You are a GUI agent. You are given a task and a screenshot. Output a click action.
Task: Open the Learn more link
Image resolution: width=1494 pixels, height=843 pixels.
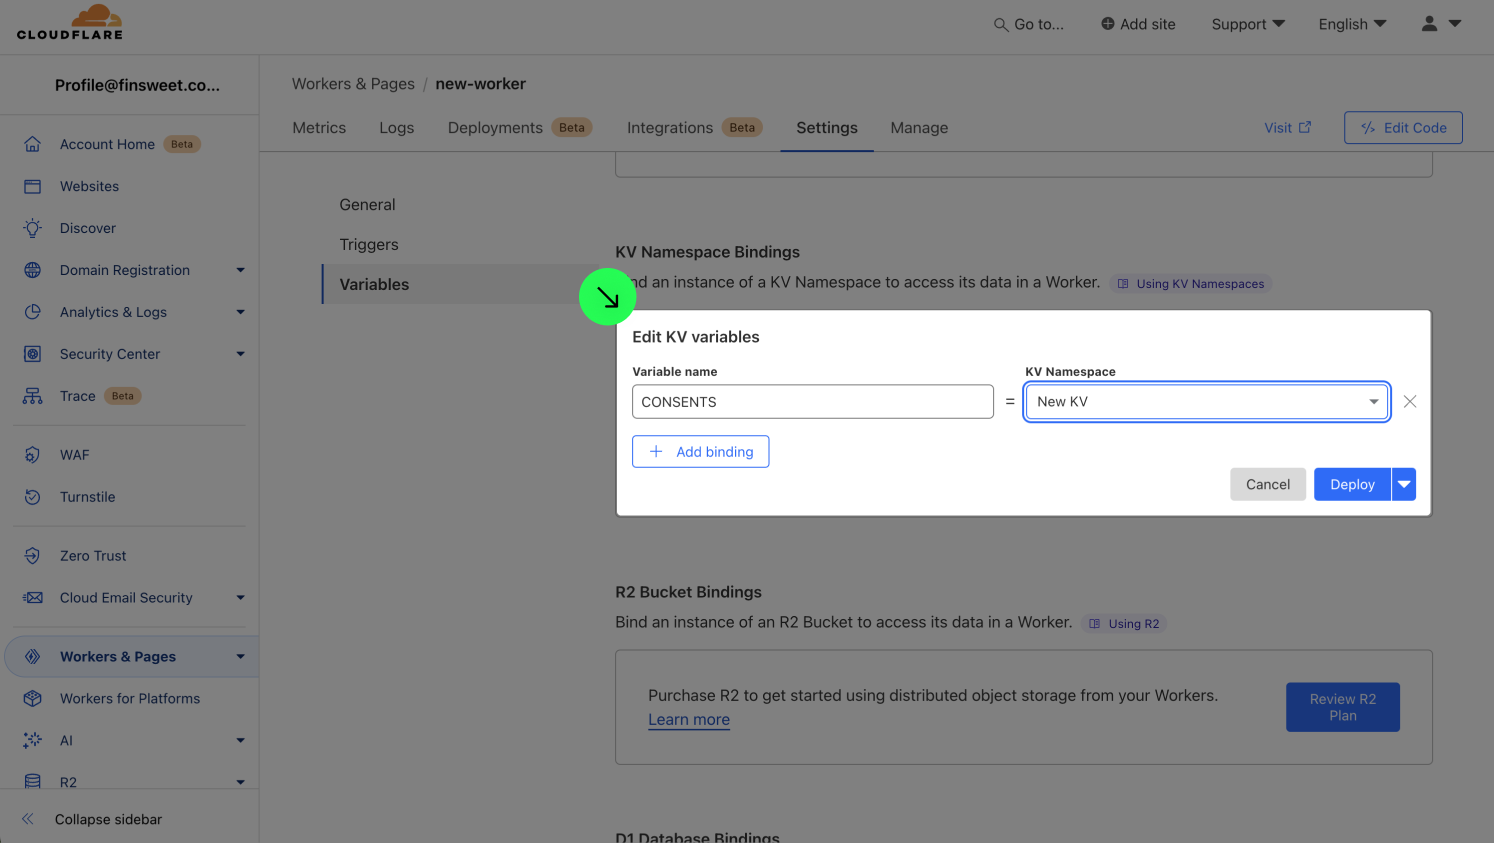point(689,720)
